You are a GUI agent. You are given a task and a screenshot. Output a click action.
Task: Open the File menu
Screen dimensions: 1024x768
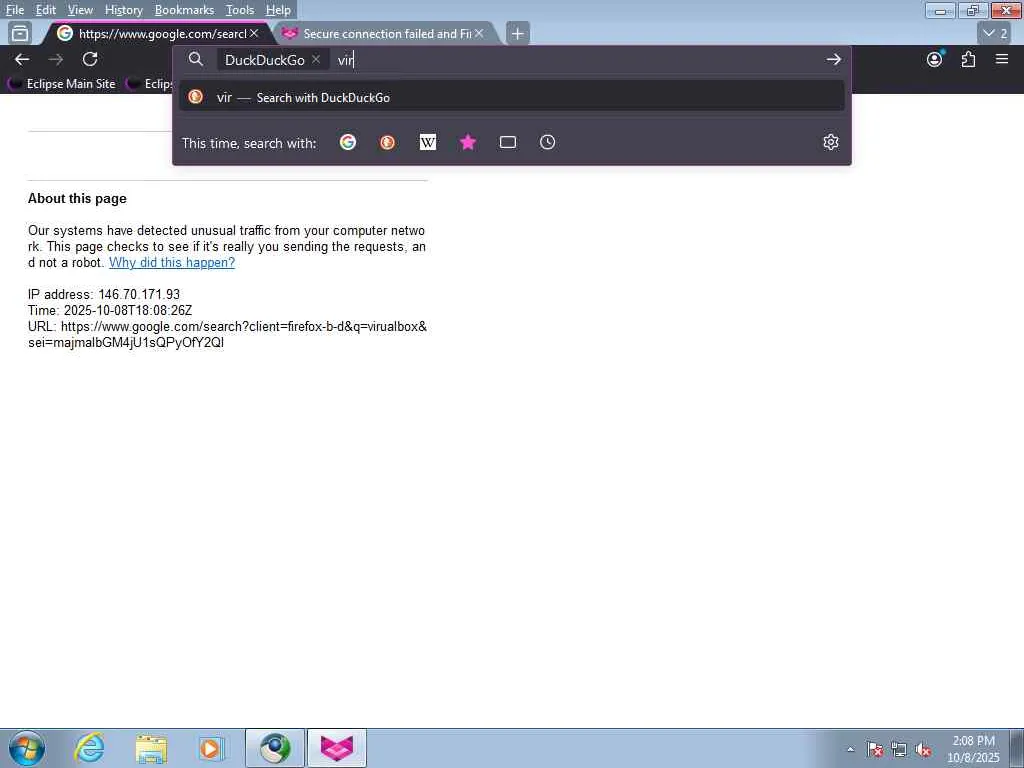14,10
